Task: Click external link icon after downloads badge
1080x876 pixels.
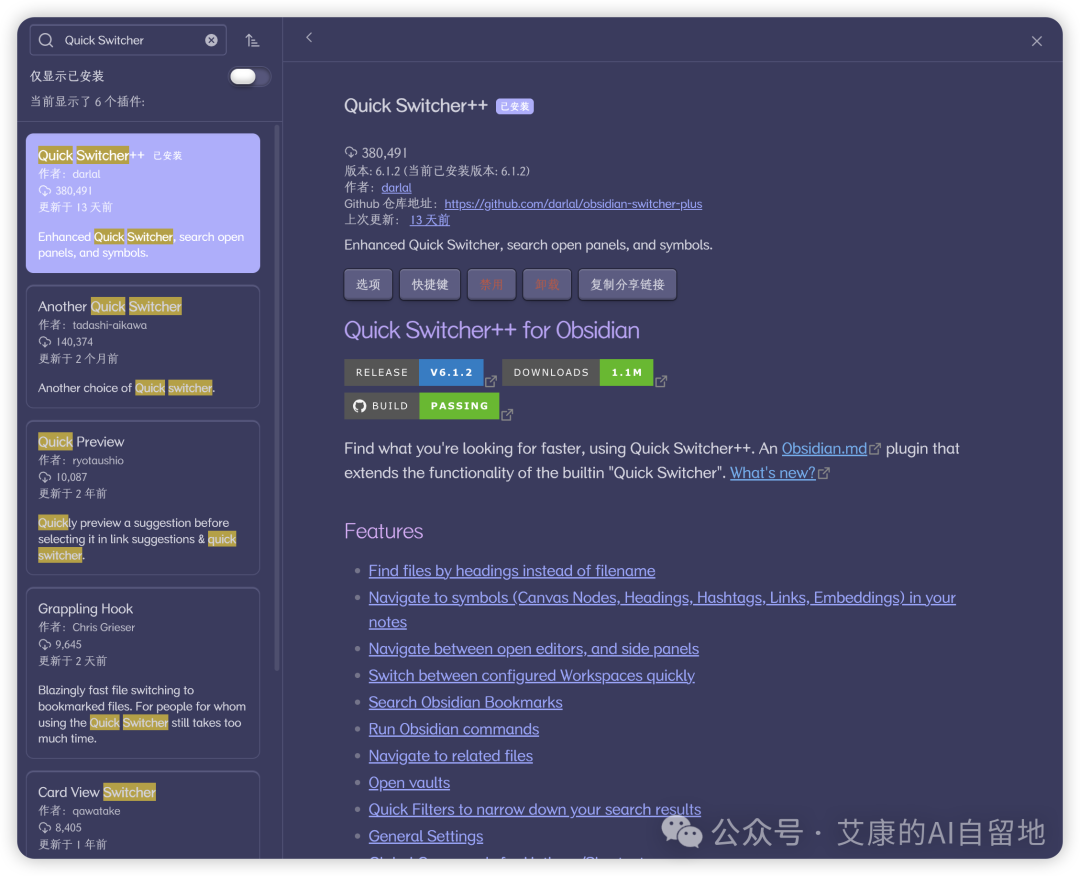Action: [x=661, y=381]
